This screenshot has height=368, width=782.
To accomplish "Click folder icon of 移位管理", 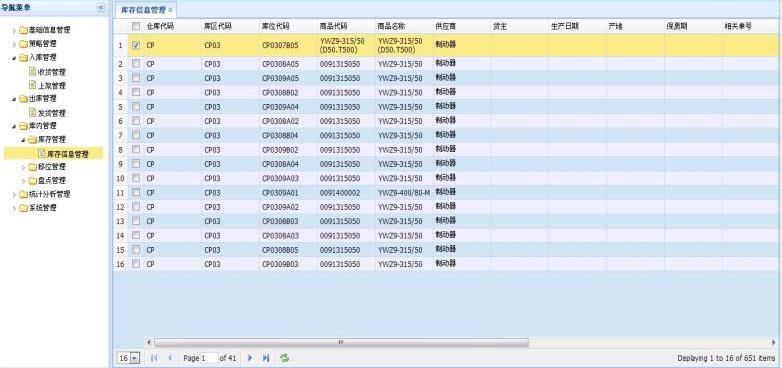I will [32, 167].
